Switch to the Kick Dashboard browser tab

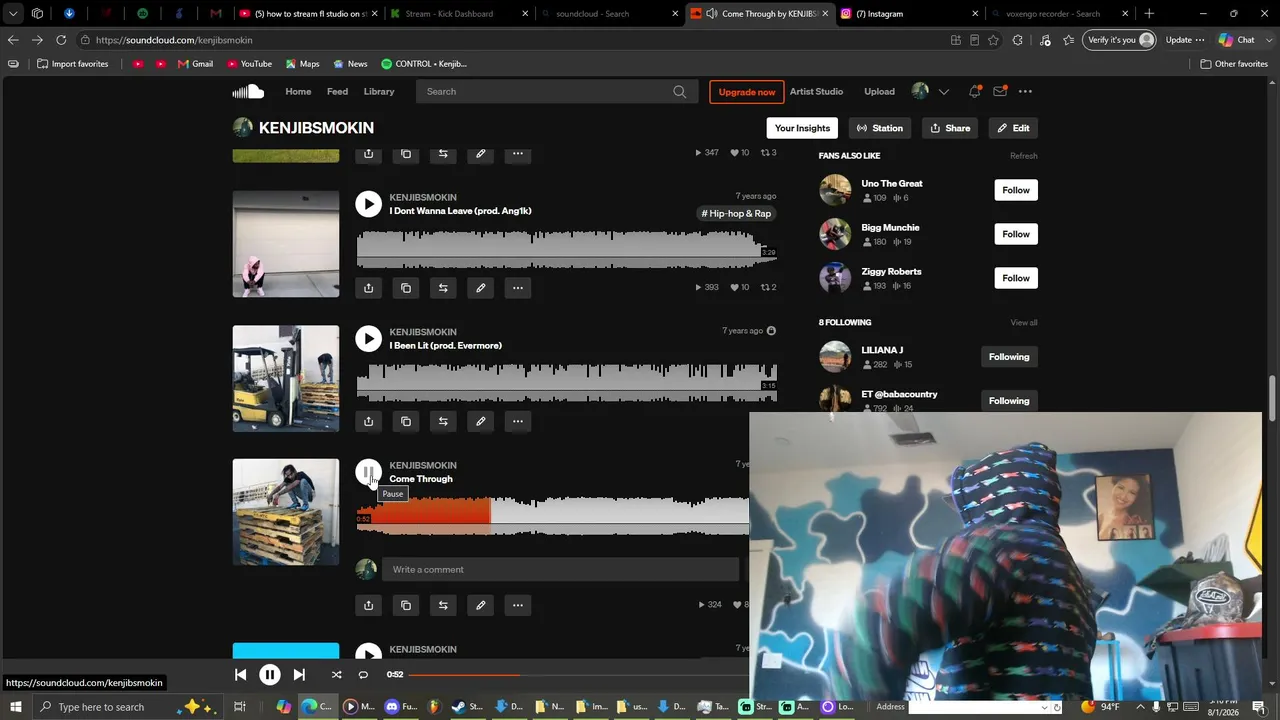point(457,14)
